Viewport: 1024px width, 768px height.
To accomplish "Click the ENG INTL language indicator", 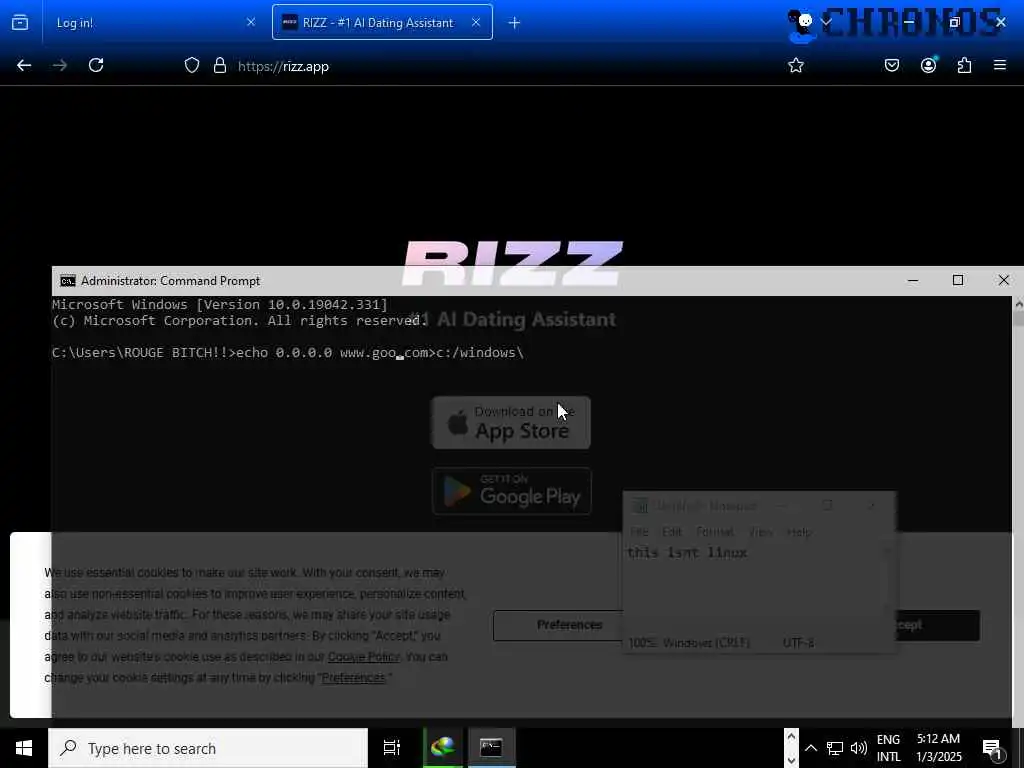I will coord(888,748).
